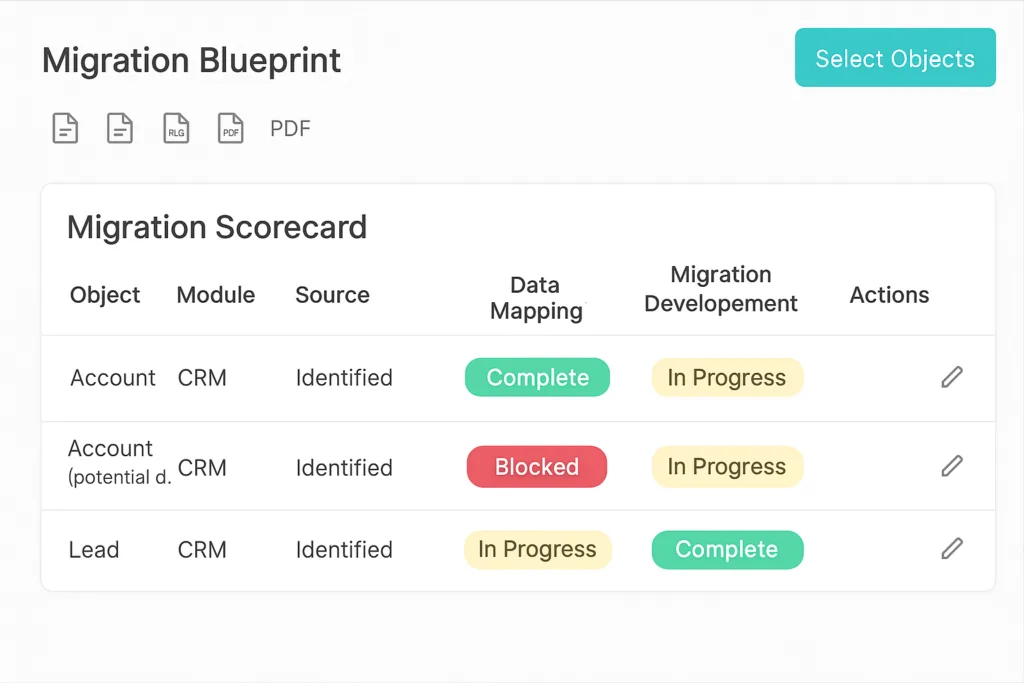The height and width of the screenshot is (683, 1024).
Task: Select the Lead object cell
Action: coord(93,550)
